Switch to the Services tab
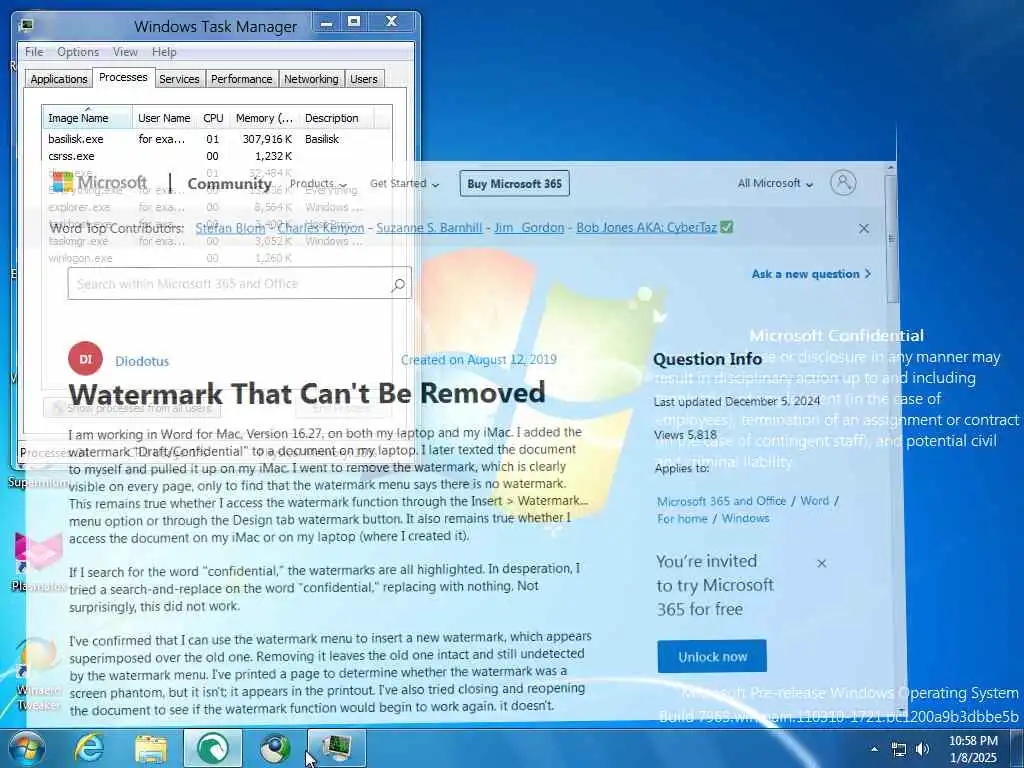Viewport: 1024px width, 768px height. [179, 79]
